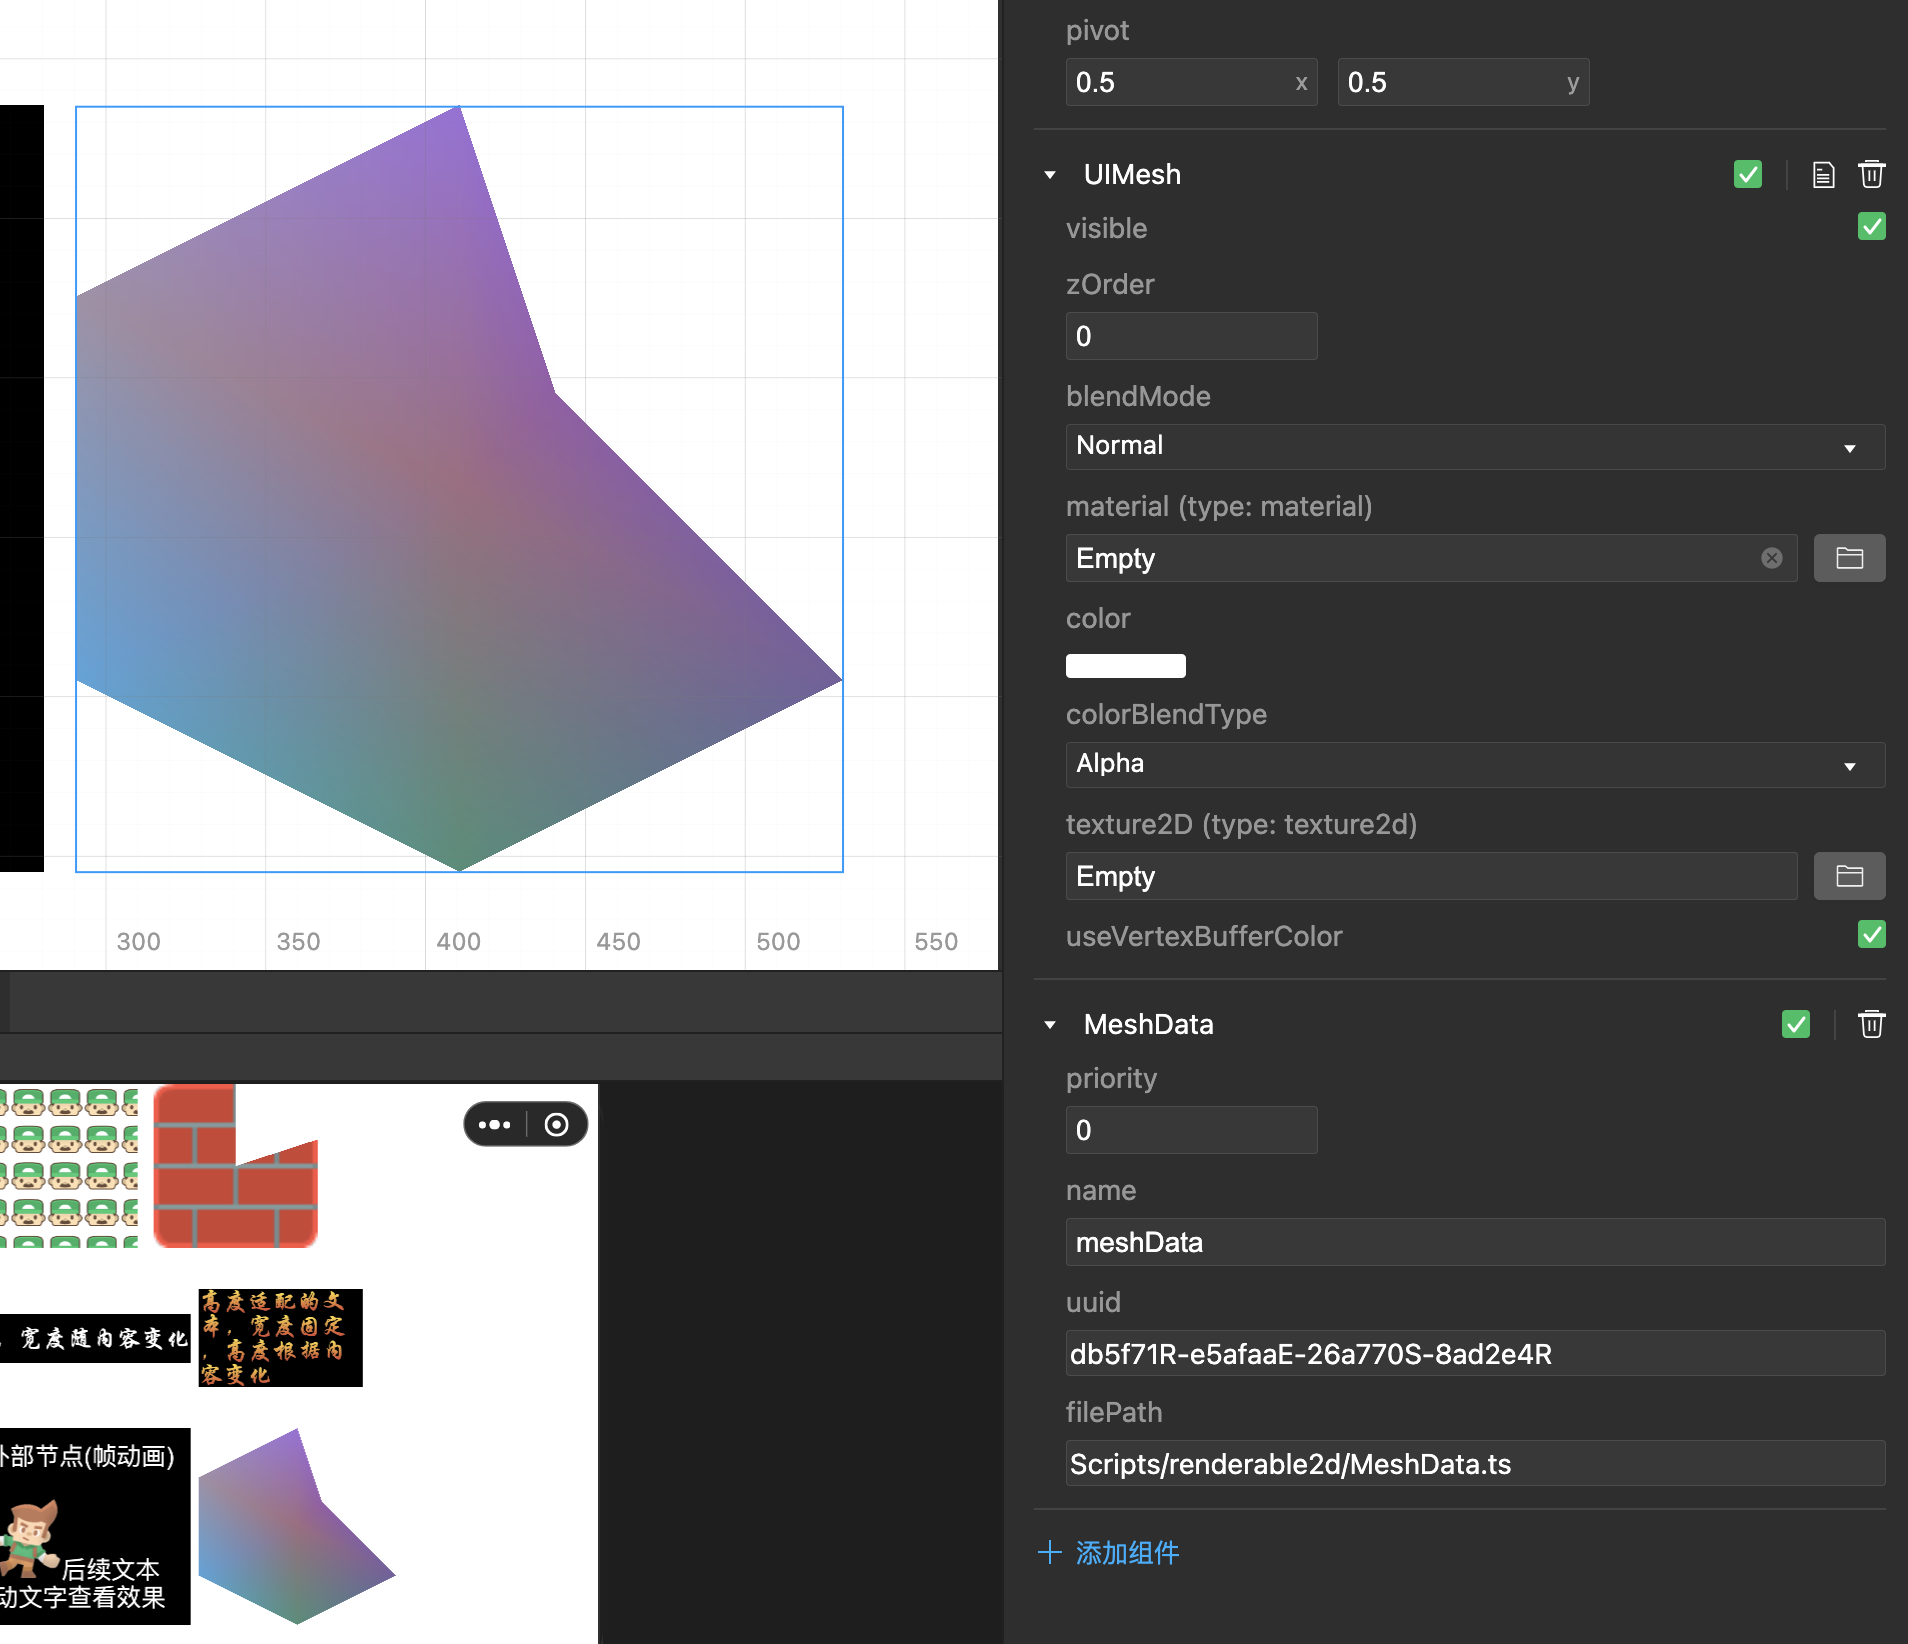Screen dimensions: 1908x1644
Task: Clear the material field with X icon
Action: click(x=1771, y=558)
